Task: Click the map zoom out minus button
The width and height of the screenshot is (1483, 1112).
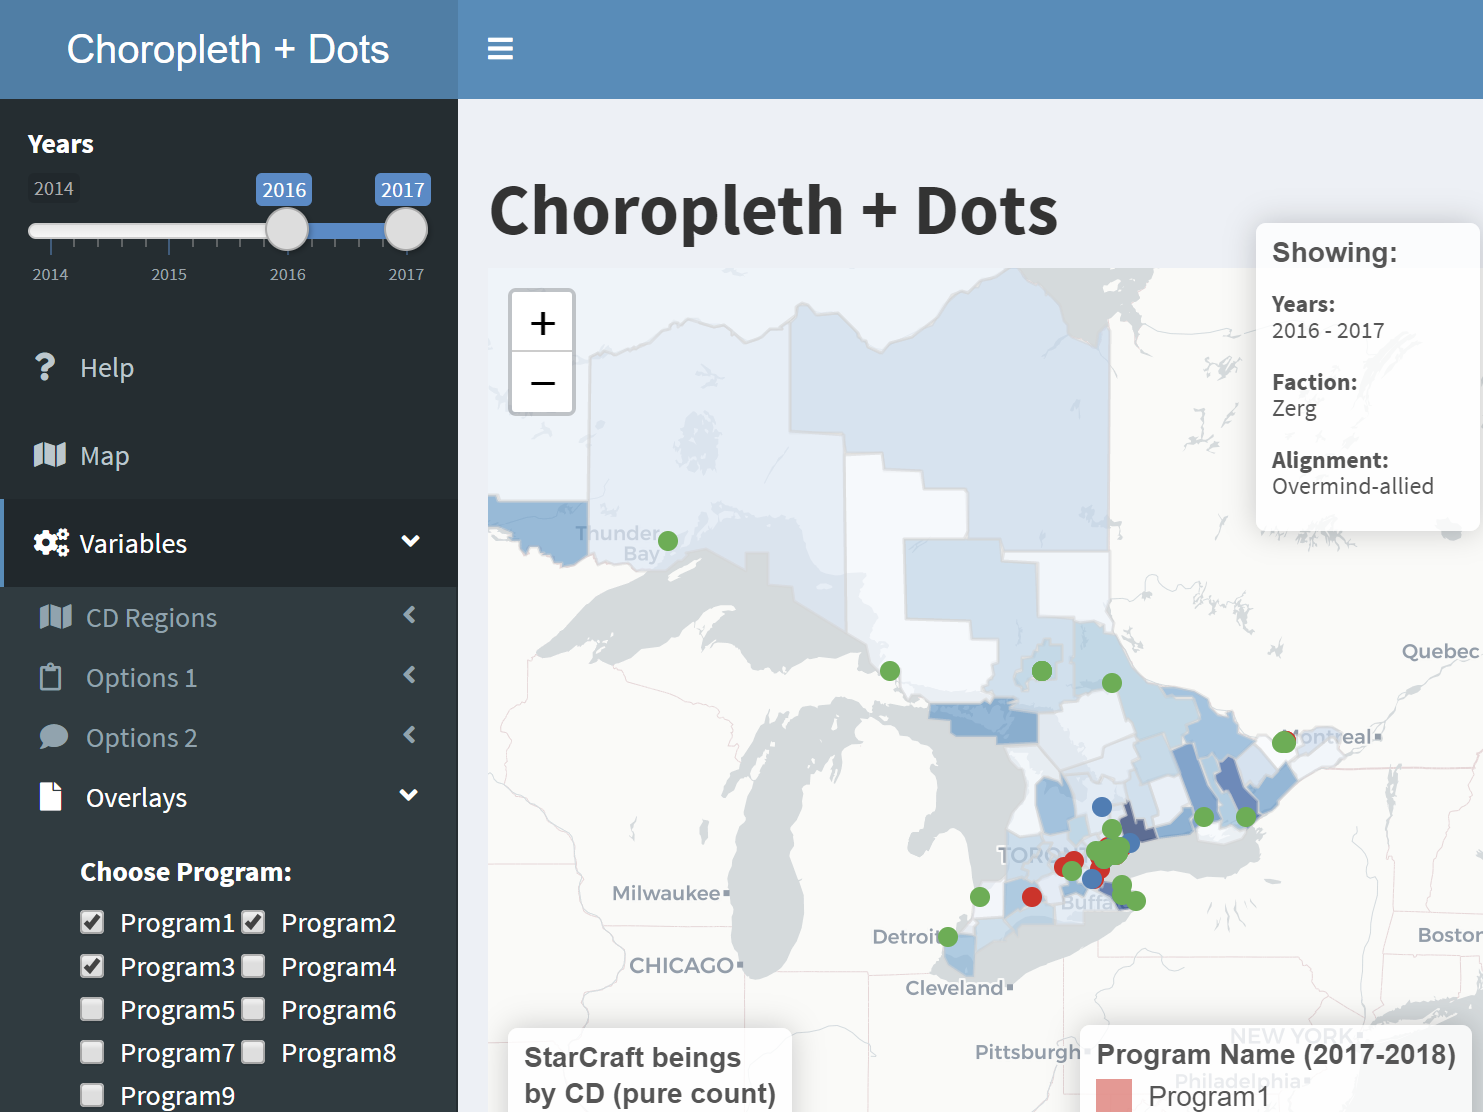Action: click(x=542, y=383)
